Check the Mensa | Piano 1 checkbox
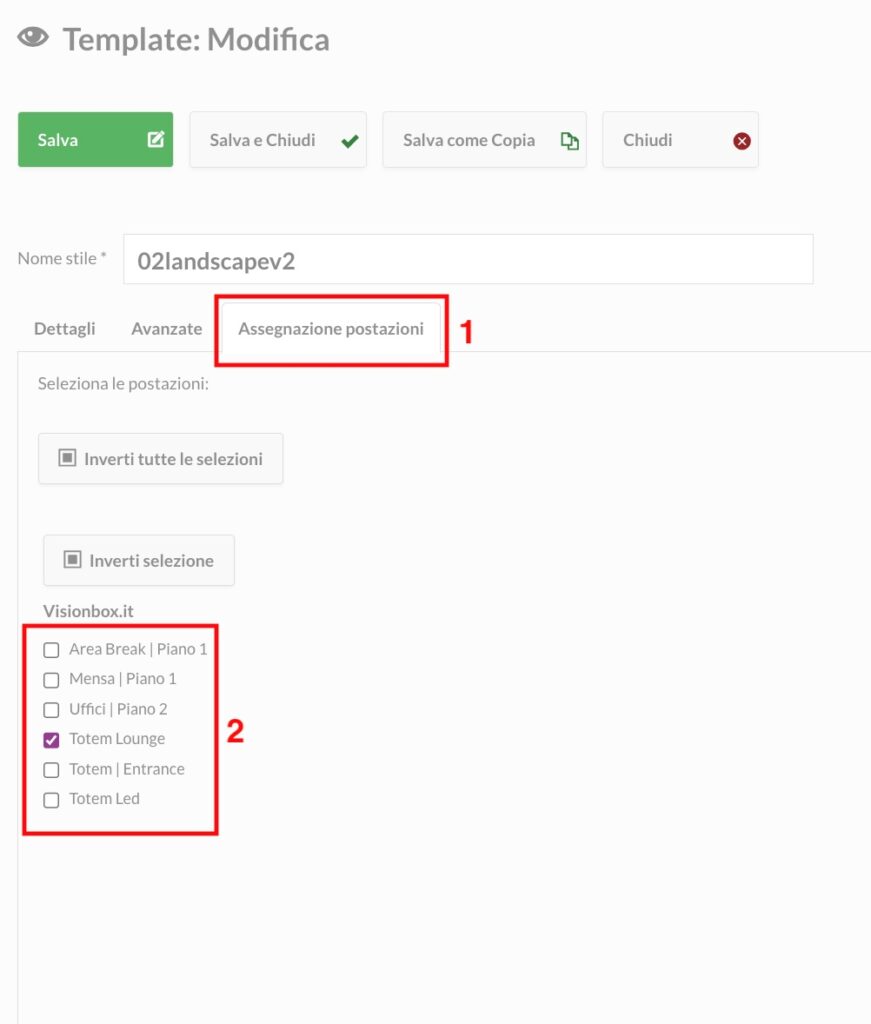 pyautogui.click(x=51, y=680)
